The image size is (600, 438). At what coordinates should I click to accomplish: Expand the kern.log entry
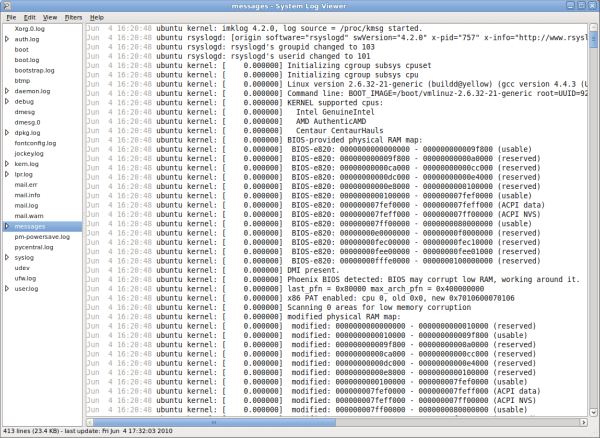tap(7, 164)
